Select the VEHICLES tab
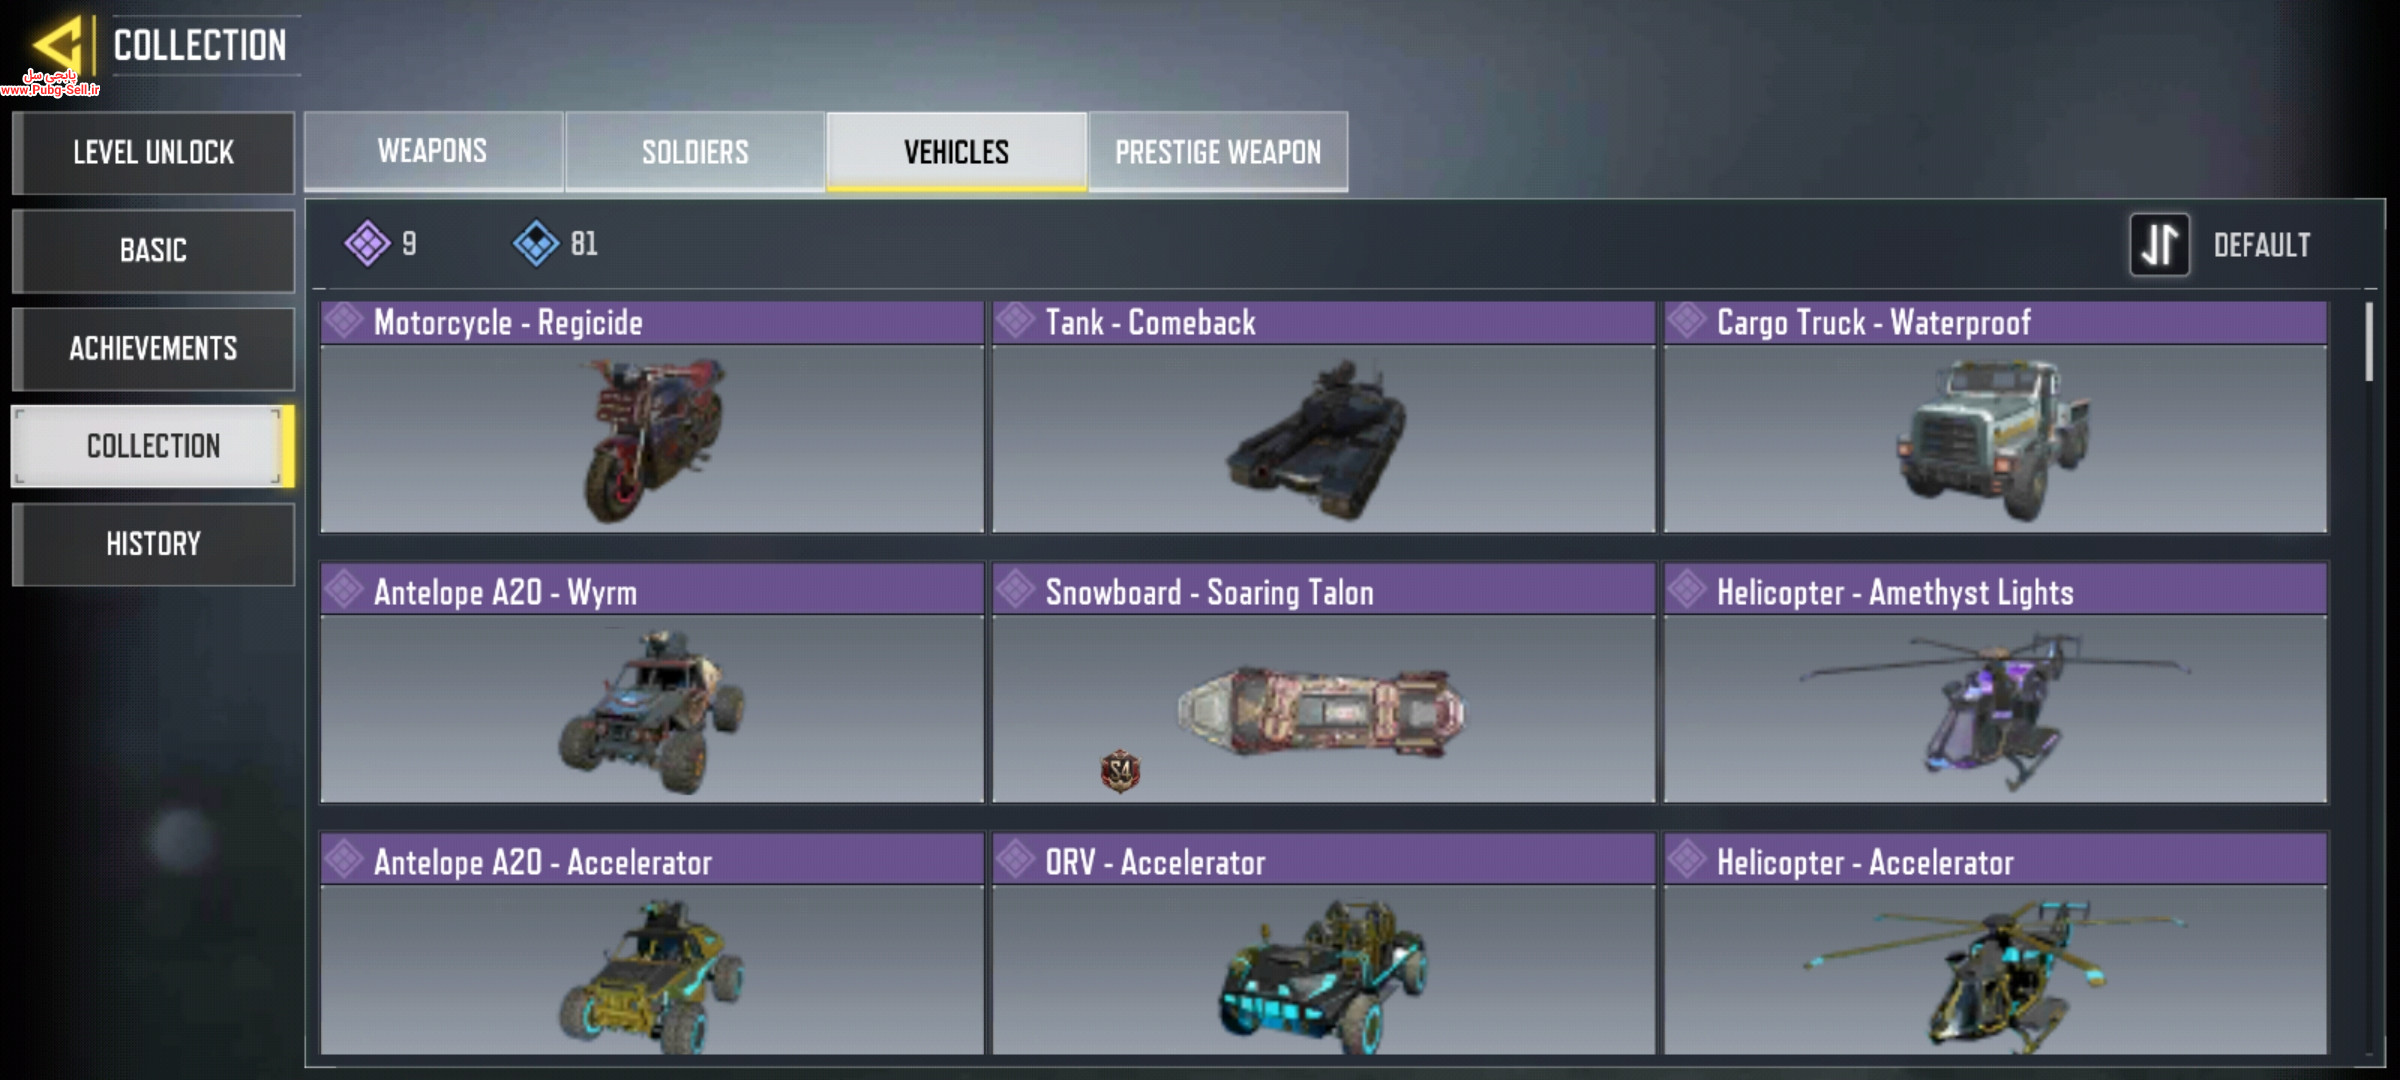 956,151
